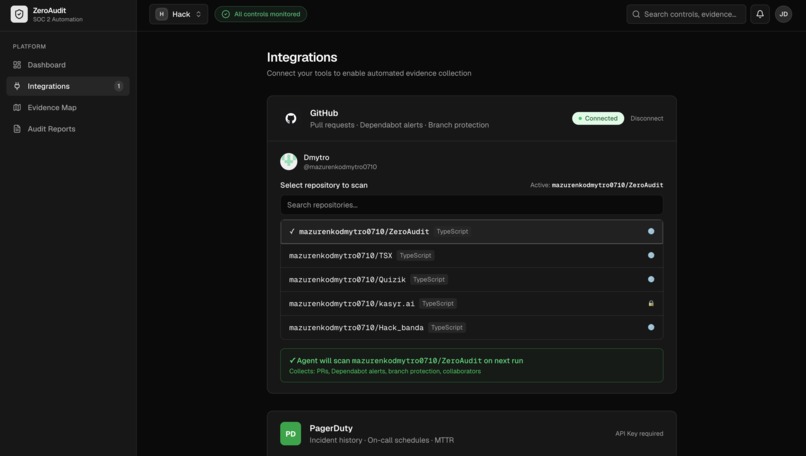Image resolution: width=806 pixels, height=456 pixels.
Task: Click the H workspace badge
Action: tap(161, 14)
